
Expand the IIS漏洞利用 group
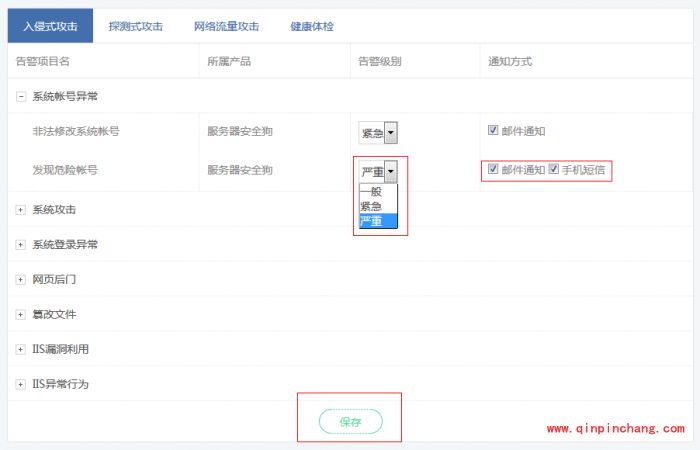tap(21, 350)
